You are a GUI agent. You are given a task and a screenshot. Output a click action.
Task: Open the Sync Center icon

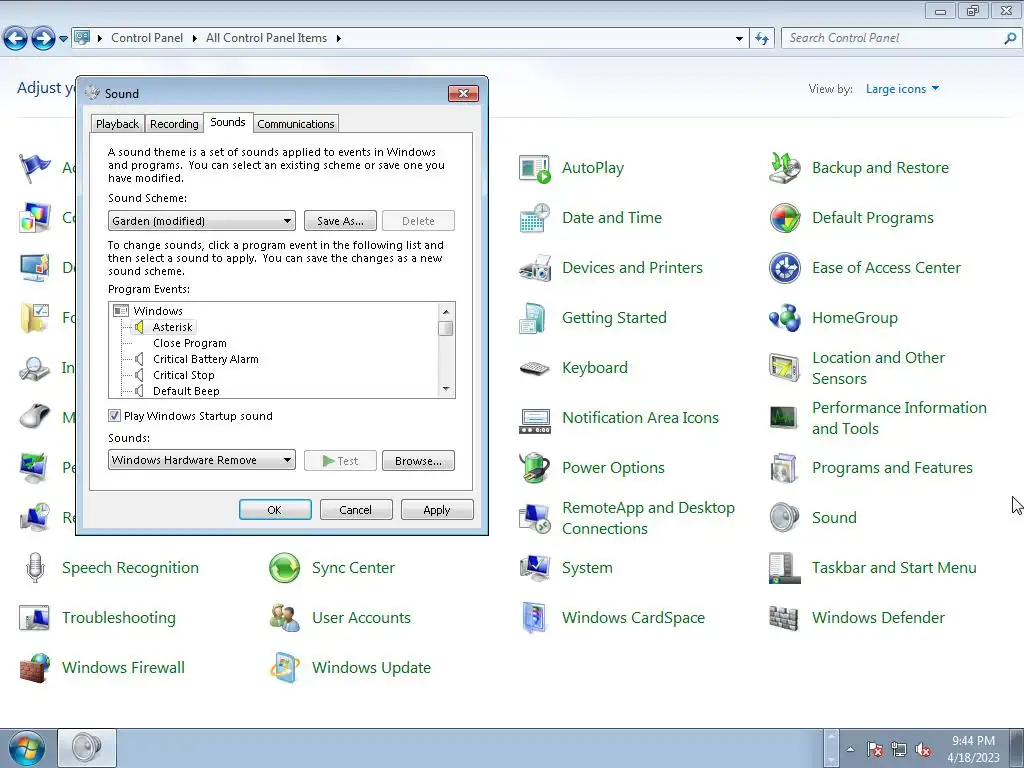point(285,568)
